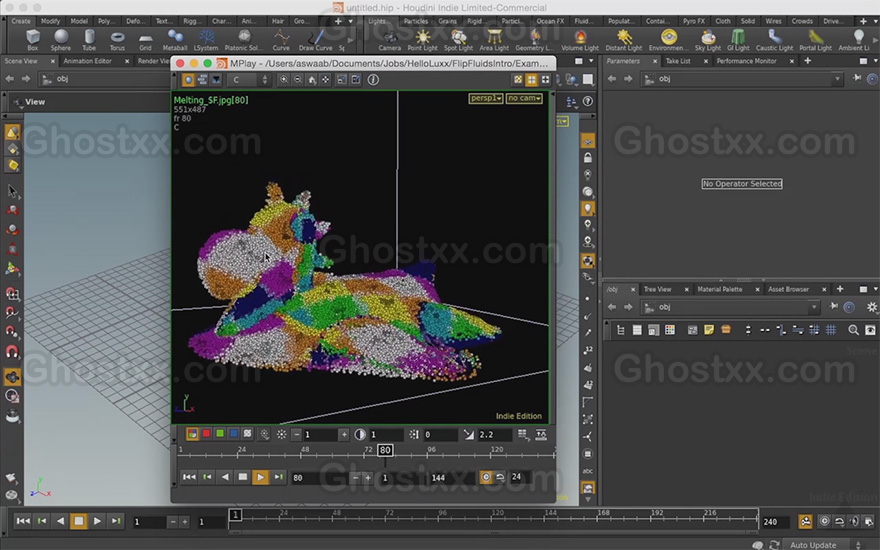Select the Draw Curve tool
The width and height of the screenshot is (880, 550).
[x=315, y=39]
